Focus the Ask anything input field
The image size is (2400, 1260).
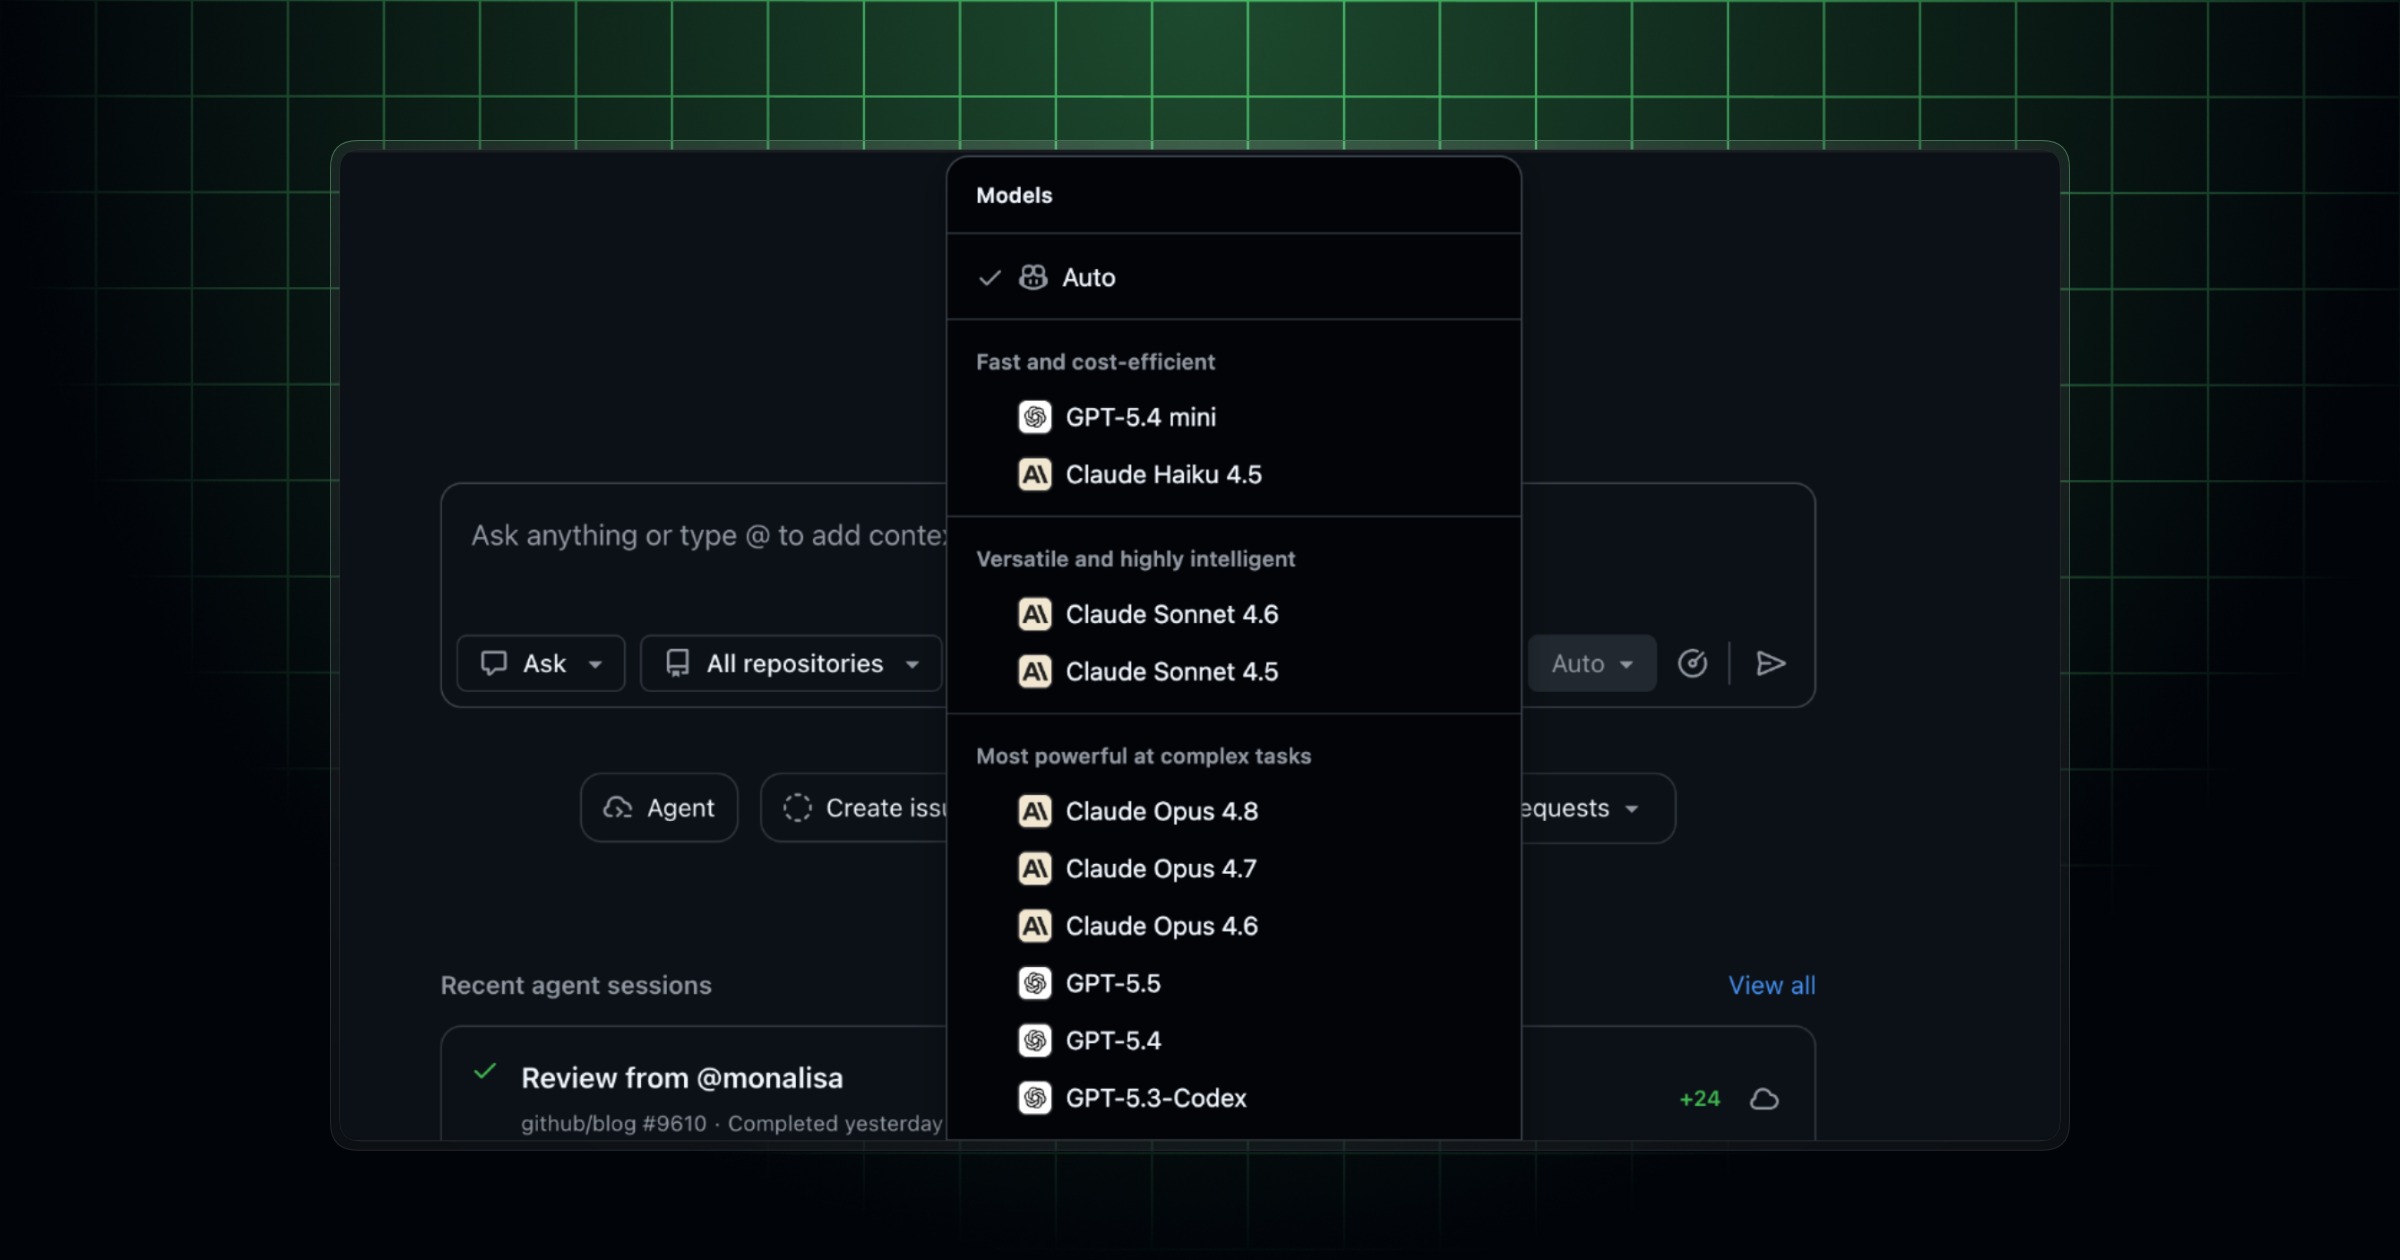click(x=706, y=536)
